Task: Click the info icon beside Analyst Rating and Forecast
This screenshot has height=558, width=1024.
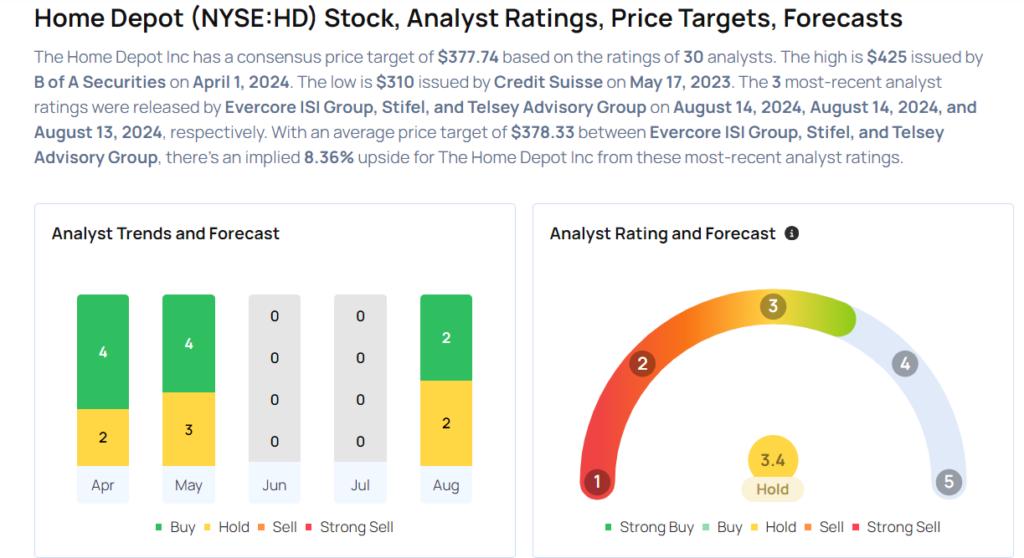Action: [792, 233]
